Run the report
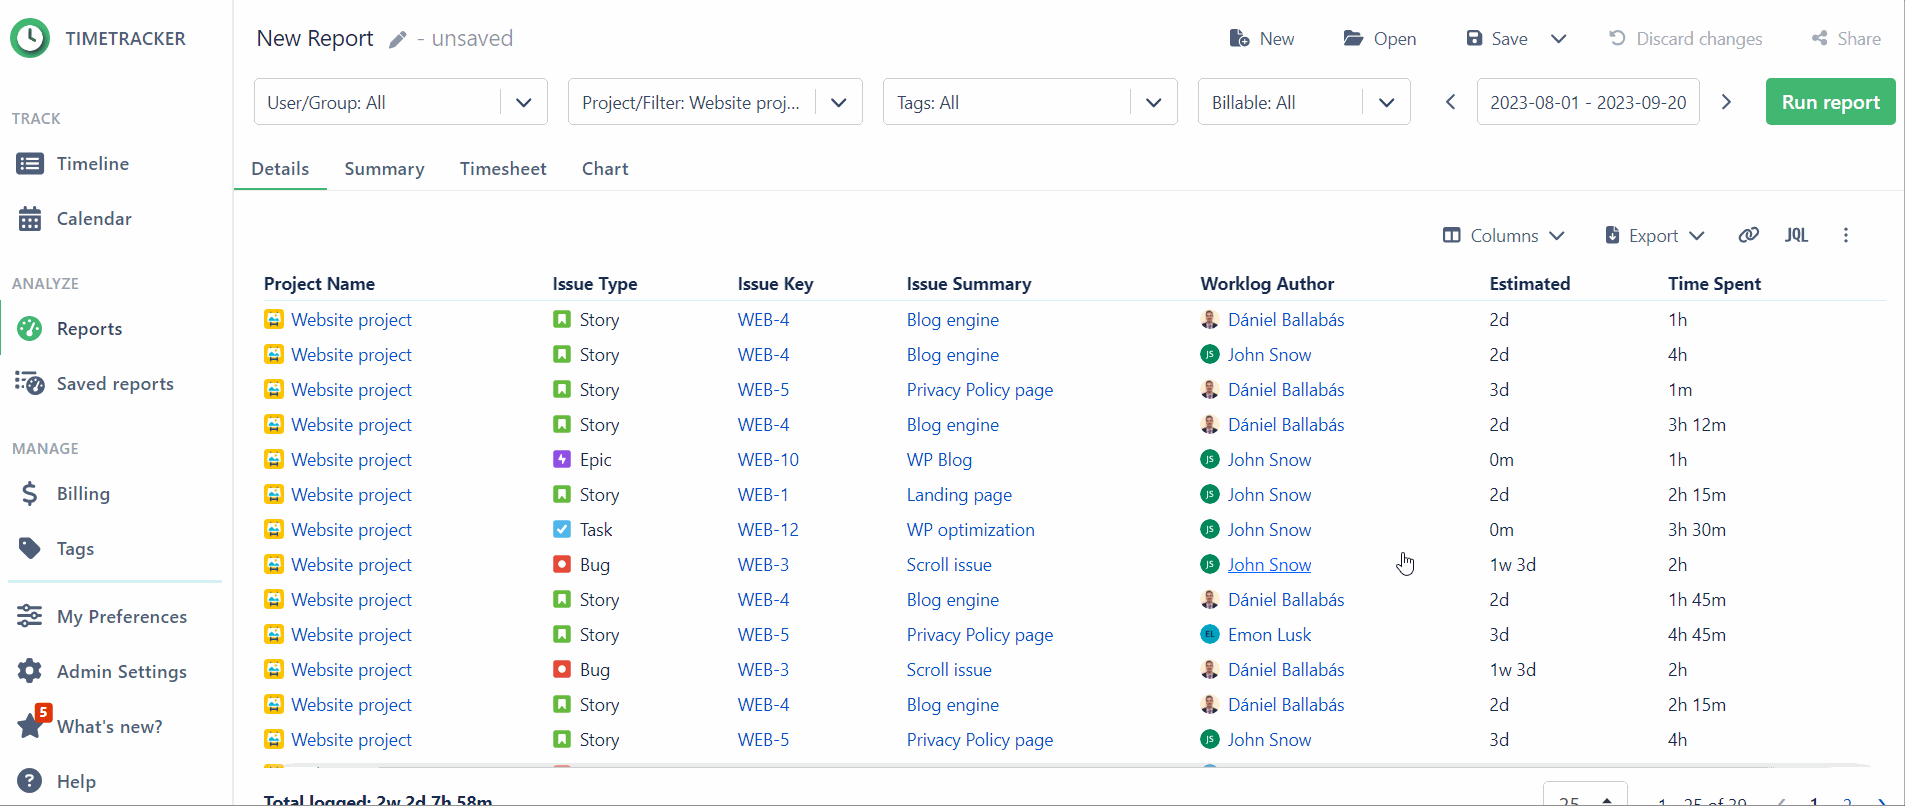Viewport: 1905px width, 806px height. [x=1831, y=102]
